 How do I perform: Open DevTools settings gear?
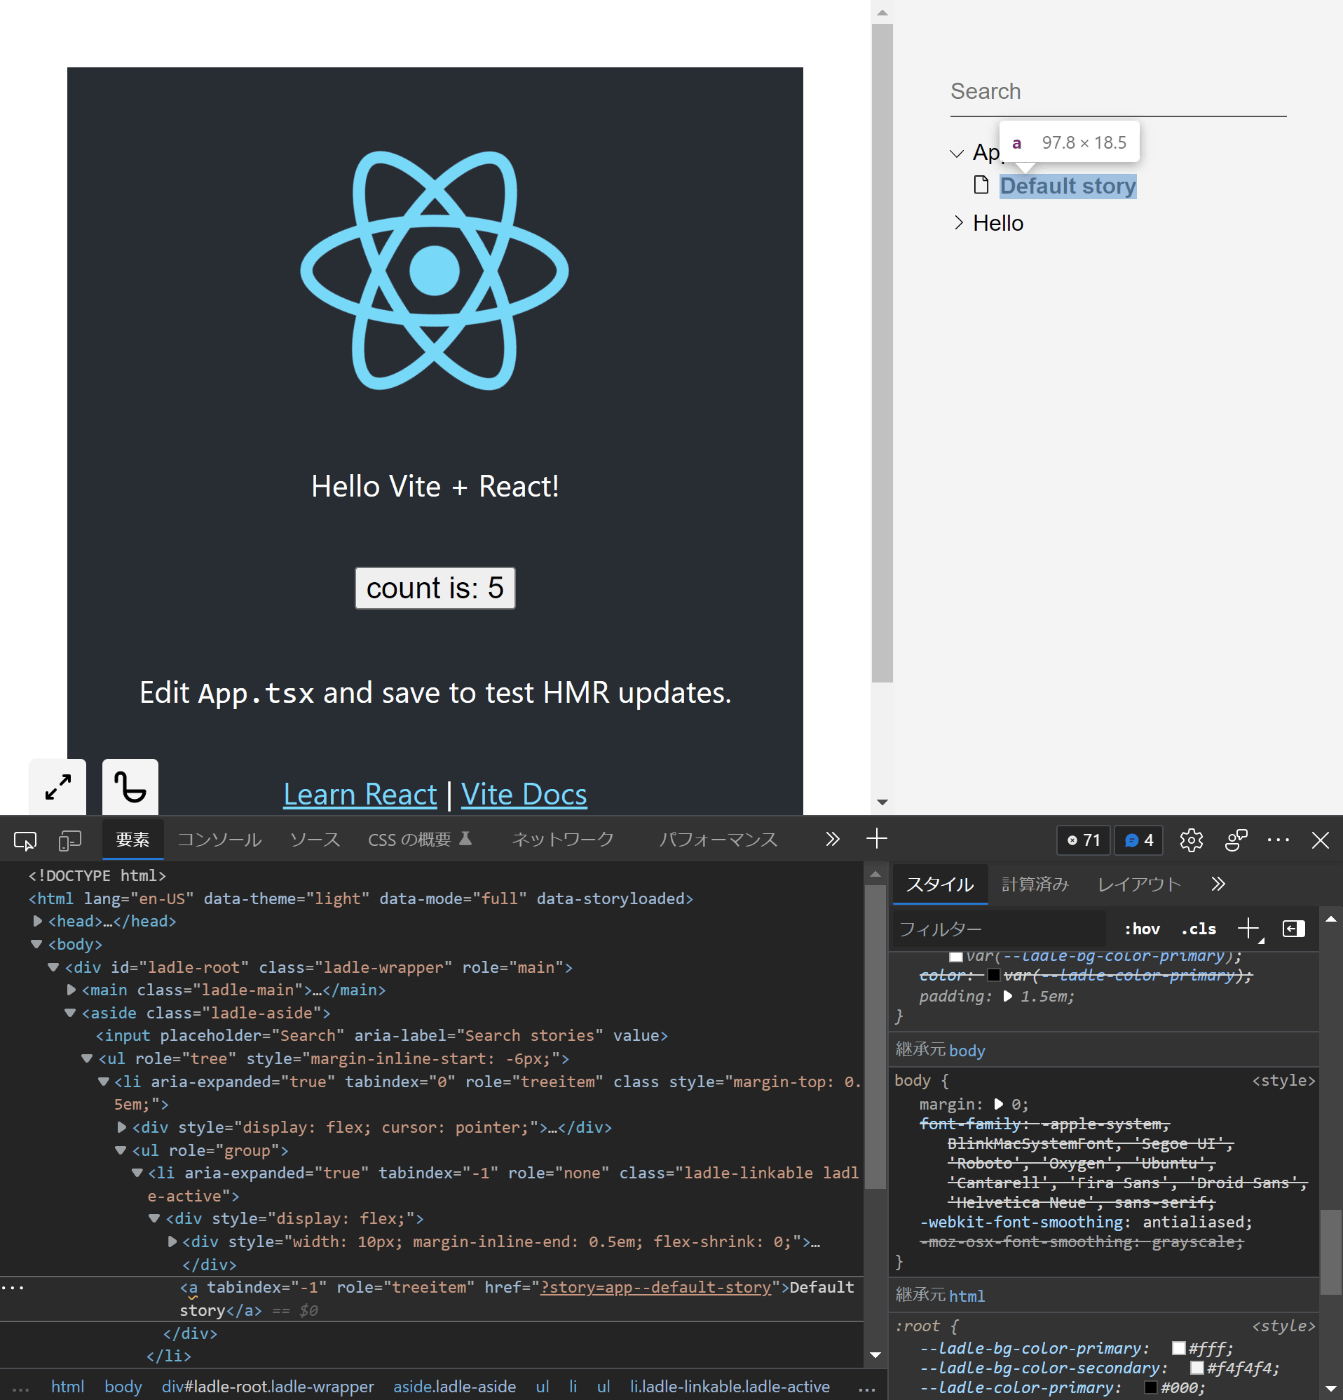(1191, 840)
